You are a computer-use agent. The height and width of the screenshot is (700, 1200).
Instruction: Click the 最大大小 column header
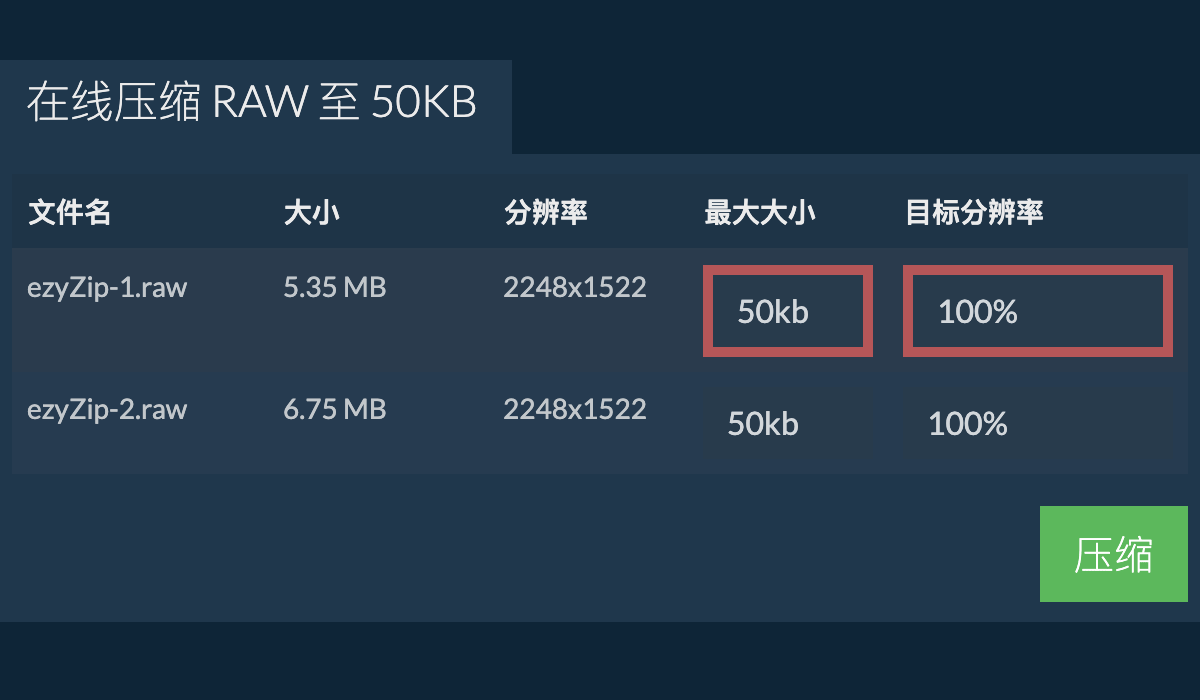pos(760,212)
